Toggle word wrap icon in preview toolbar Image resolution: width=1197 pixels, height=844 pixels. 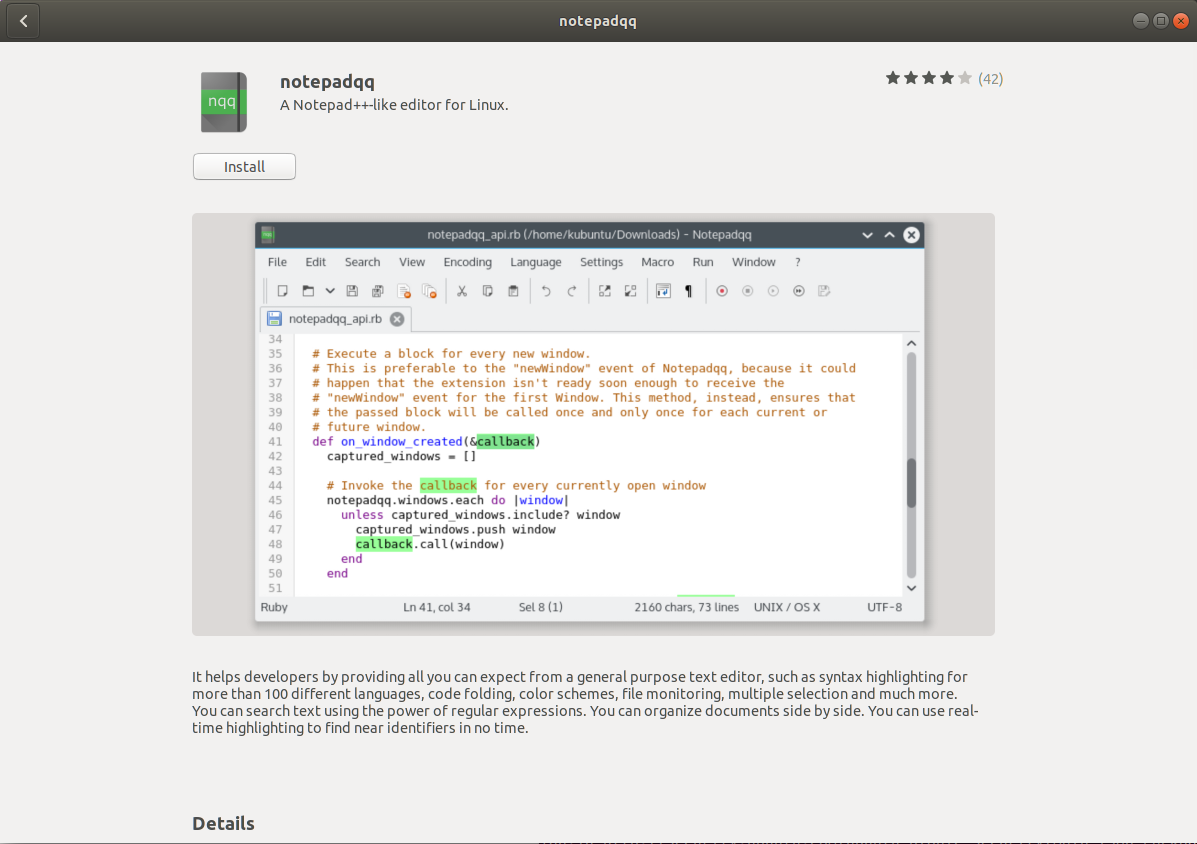click(663, 291)
